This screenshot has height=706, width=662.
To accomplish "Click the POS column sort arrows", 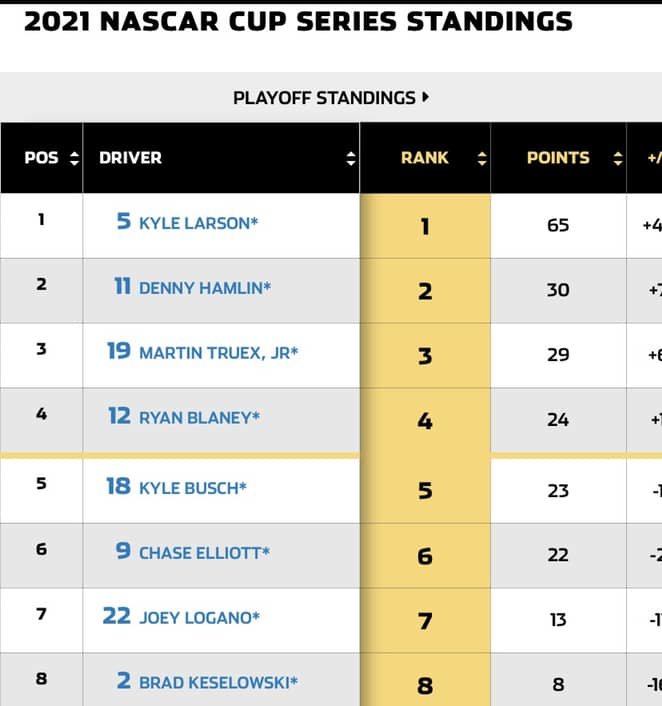I will [74, 158].
